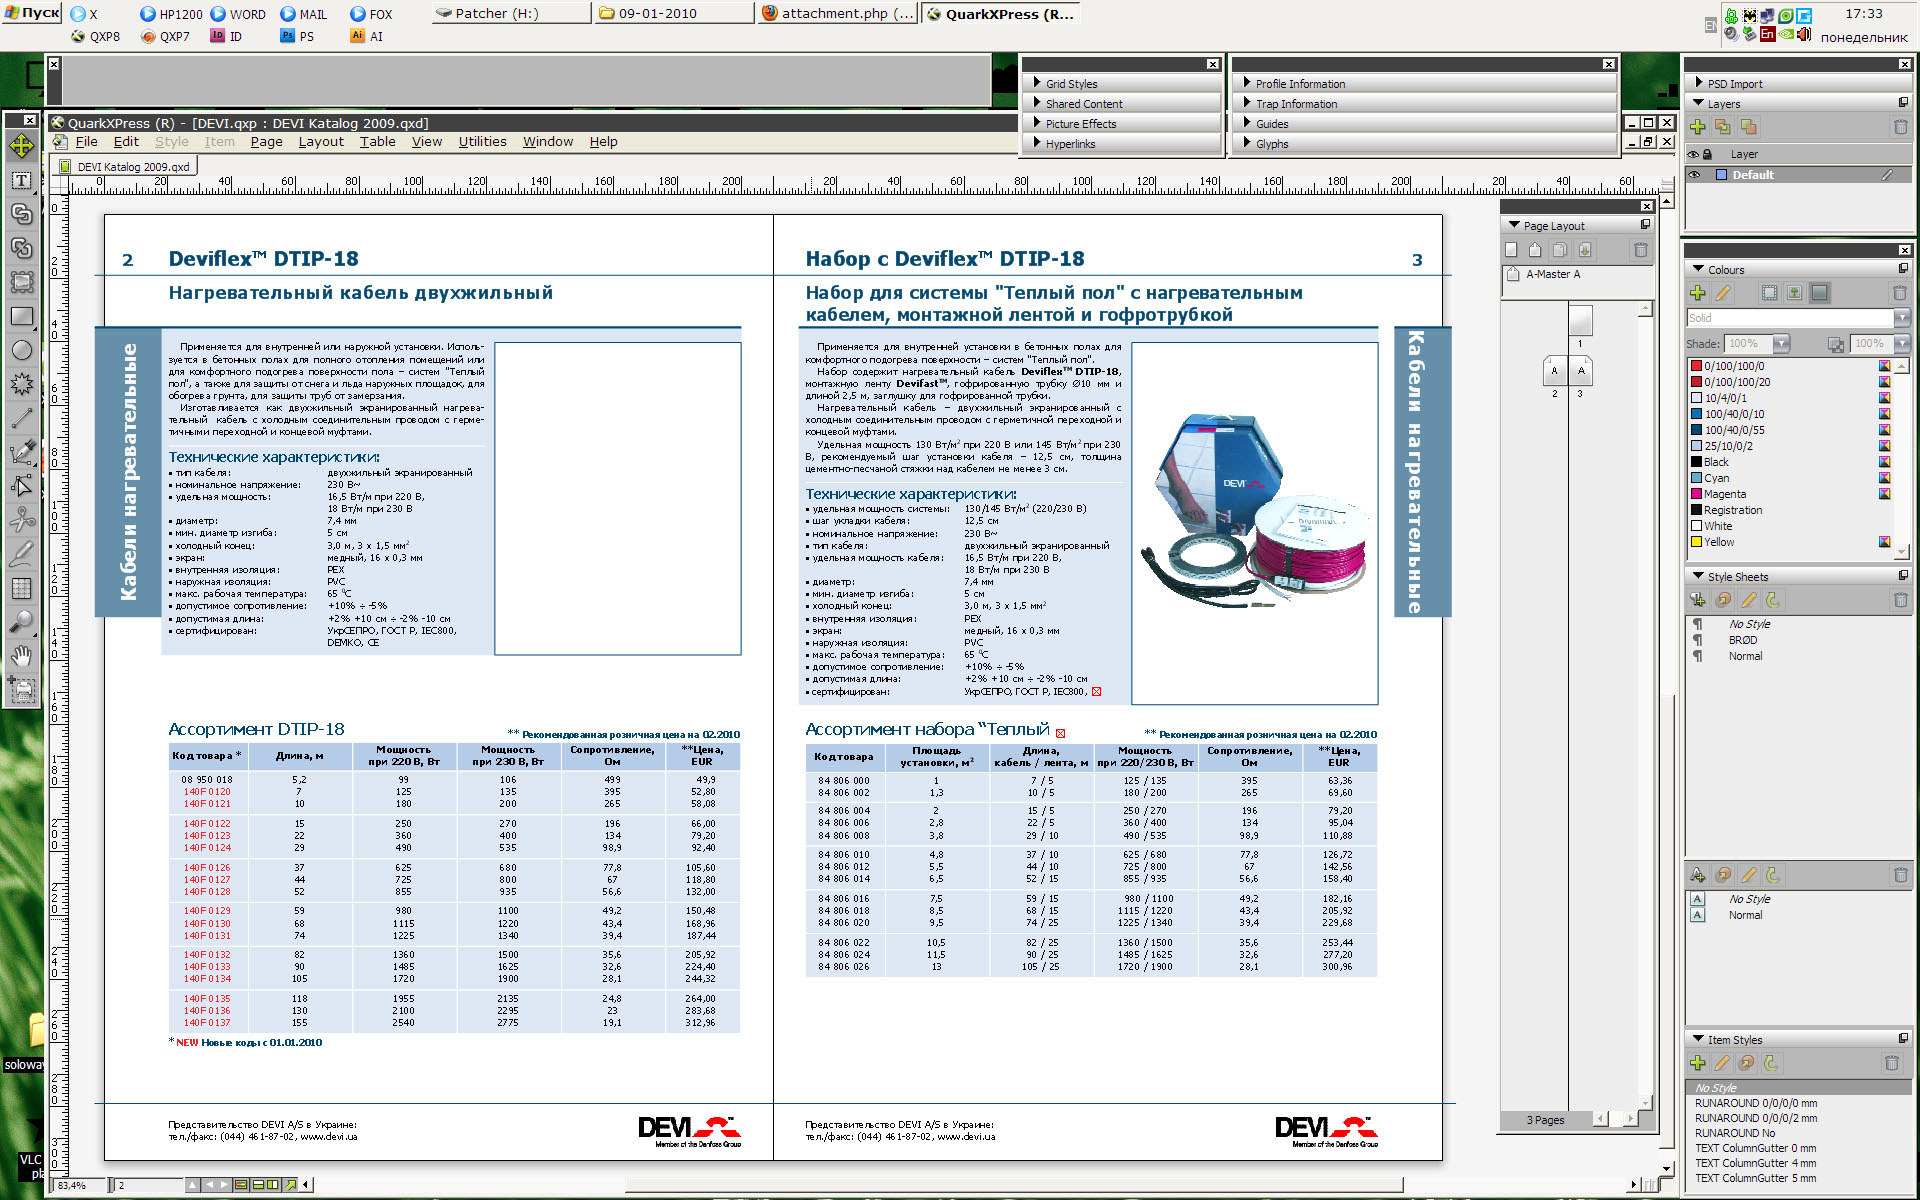Switch to 09-01-2010 folder taskbar button
The height and width of the screenshot is (1200, 1920).
coord(675,13)
